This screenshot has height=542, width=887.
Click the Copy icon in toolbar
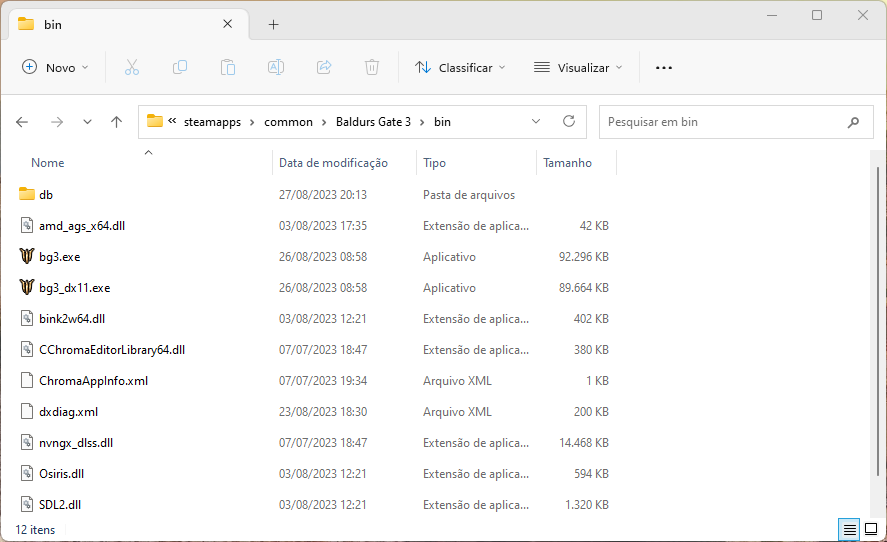[180, 67]
